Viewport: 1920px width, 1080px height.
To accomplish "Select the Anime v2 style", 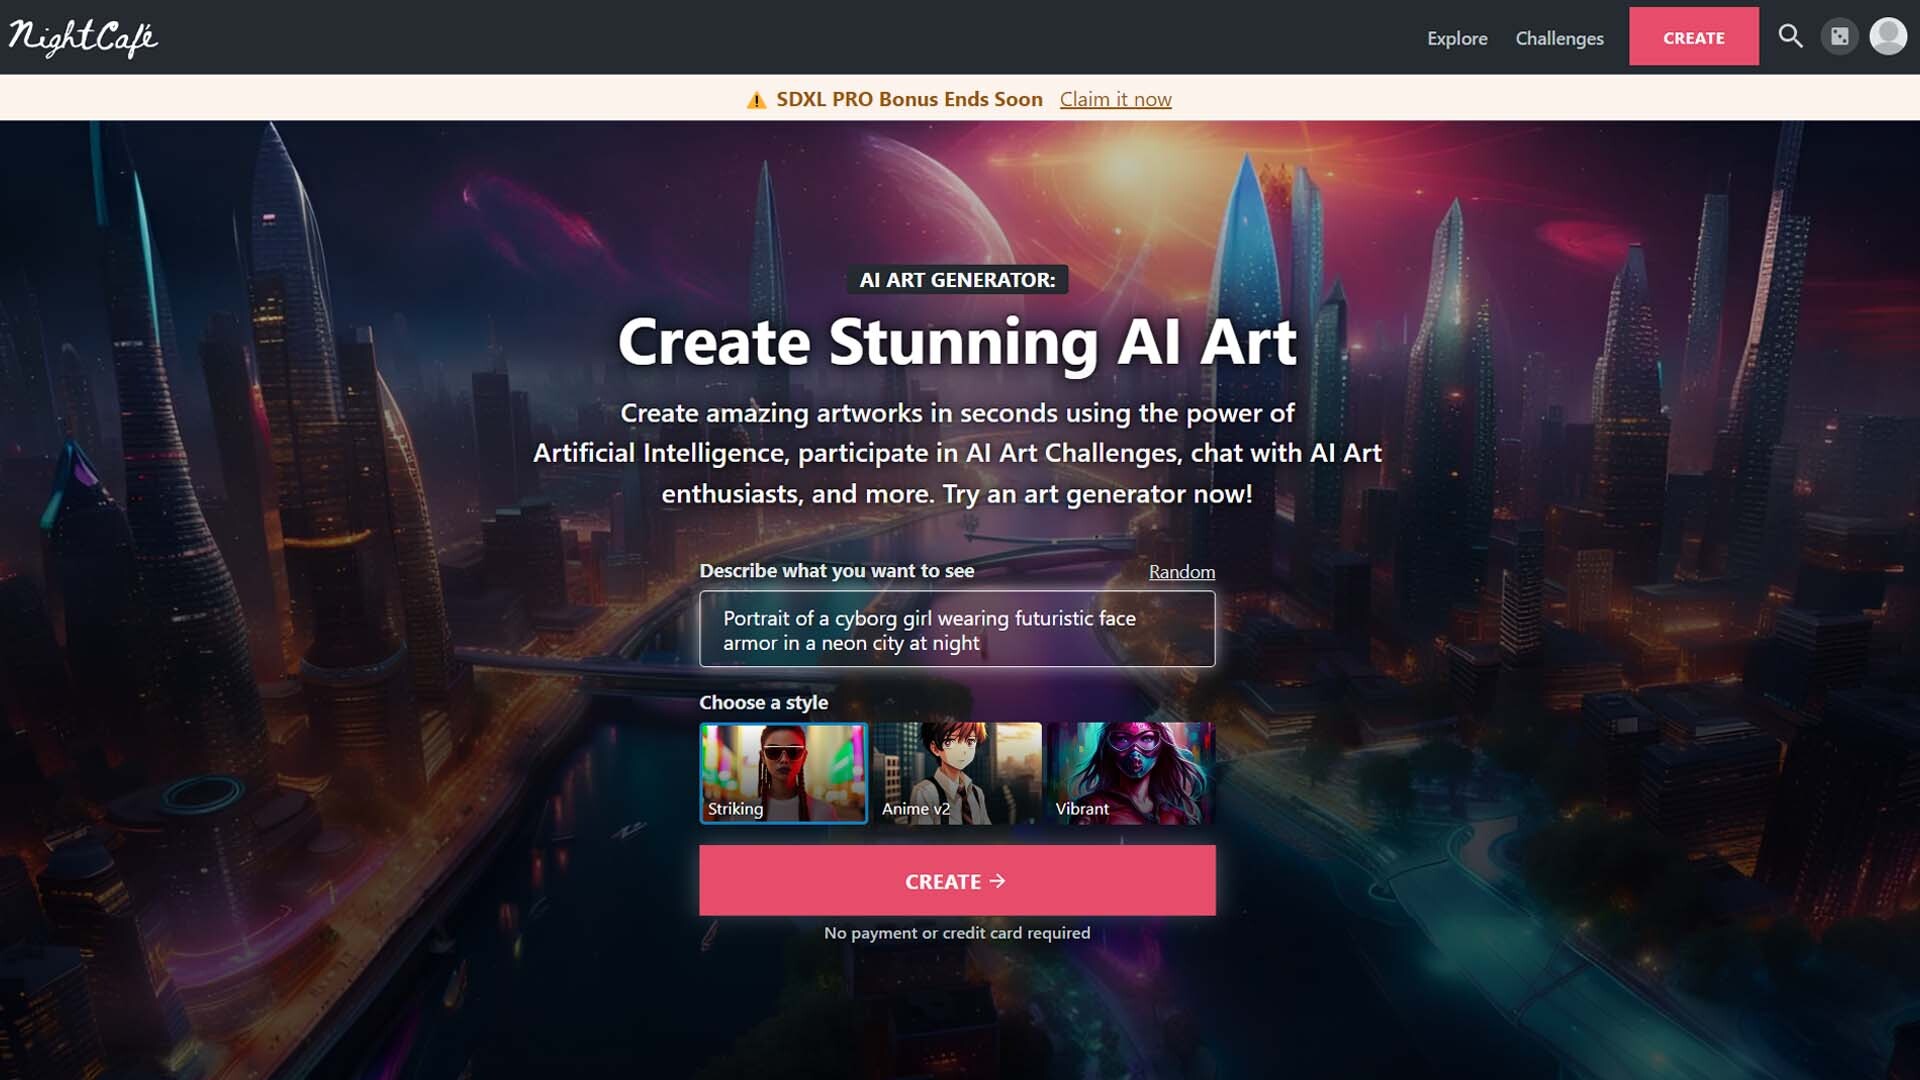I will [x=957, y=772].
